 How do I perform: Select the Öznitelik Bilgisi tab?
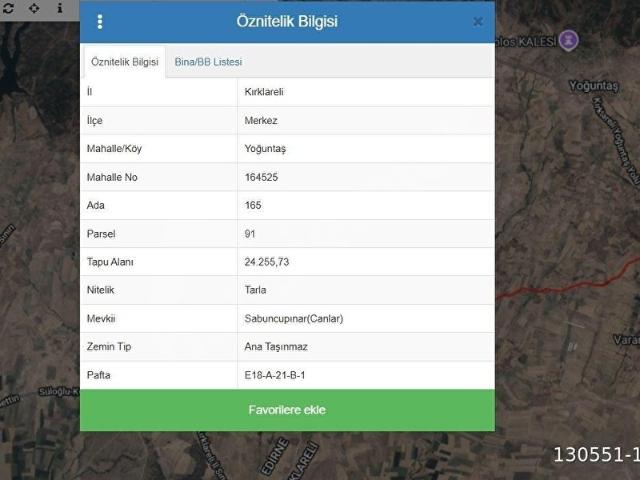click(124, 62)
